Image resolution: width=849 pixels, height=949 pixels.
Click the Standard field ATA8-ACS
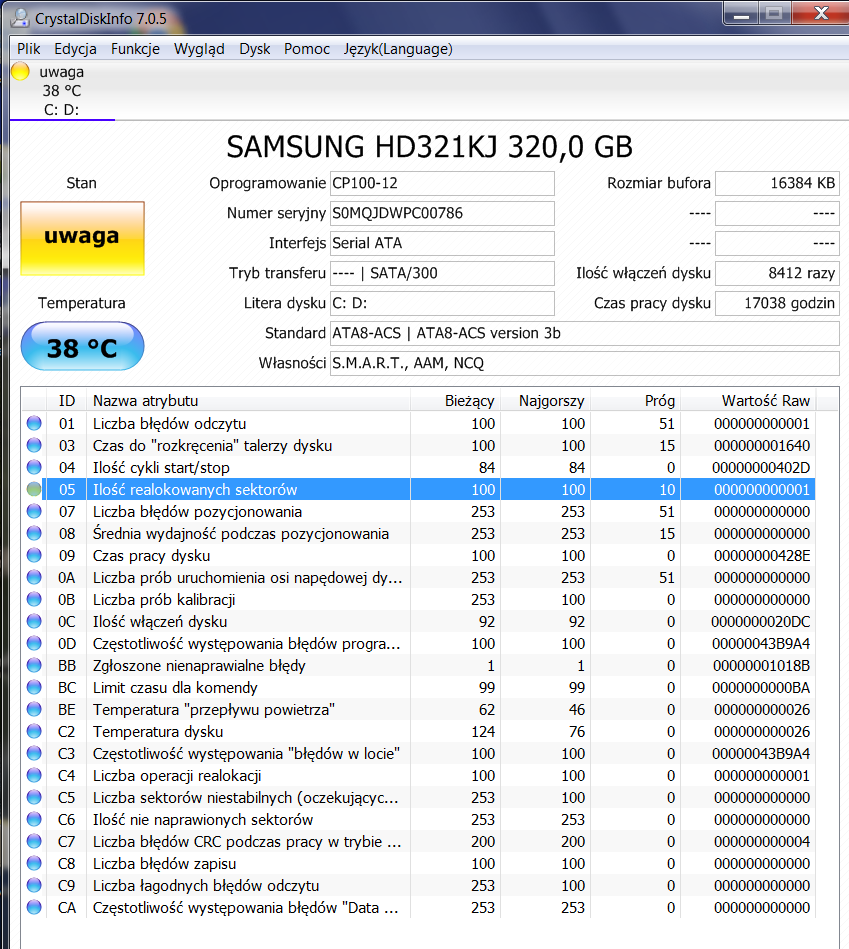(x=585, y=333)
